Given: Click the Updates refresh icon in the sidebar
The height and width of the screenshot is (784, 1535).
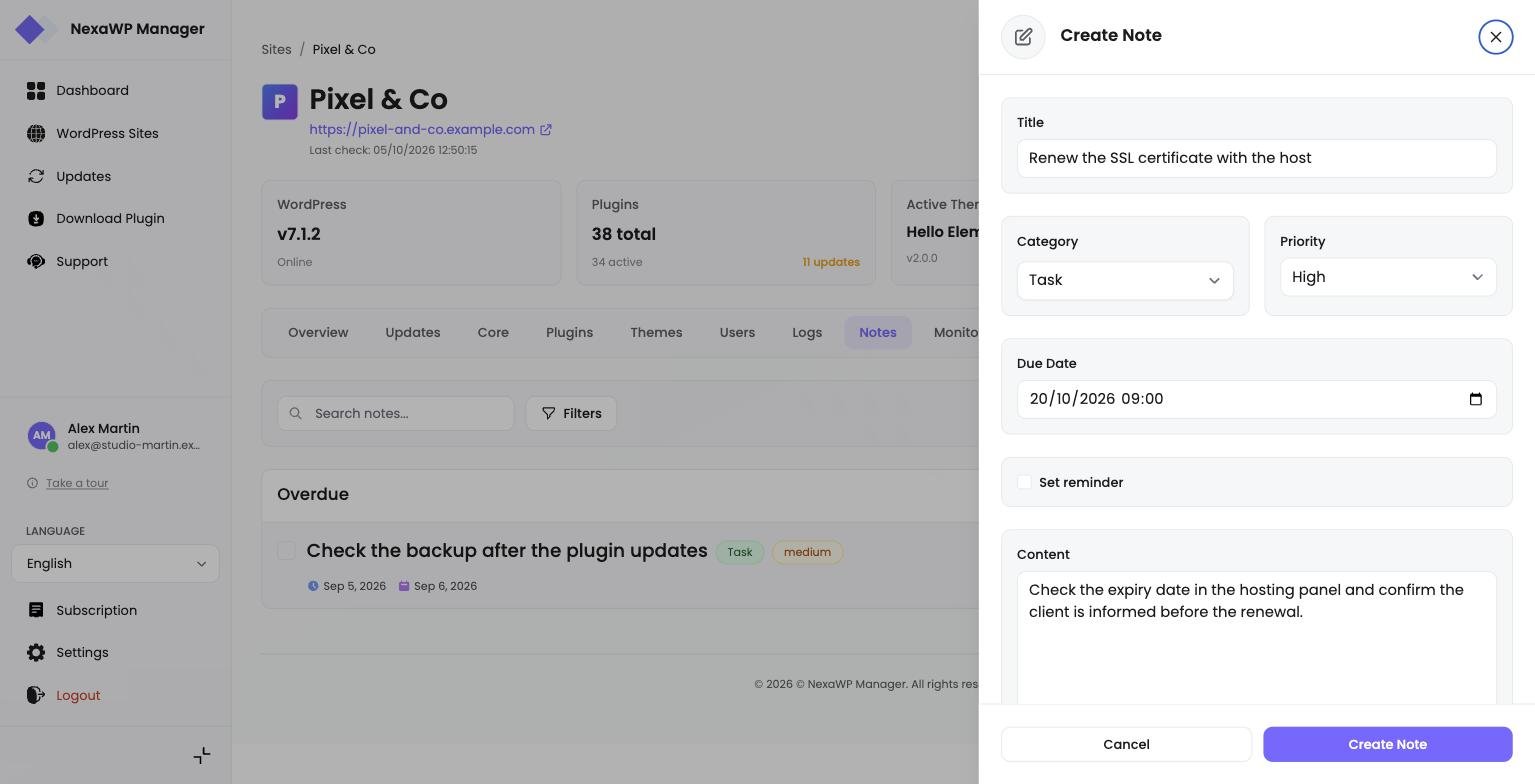Looking at the screenshot, I should pos(36,176).
